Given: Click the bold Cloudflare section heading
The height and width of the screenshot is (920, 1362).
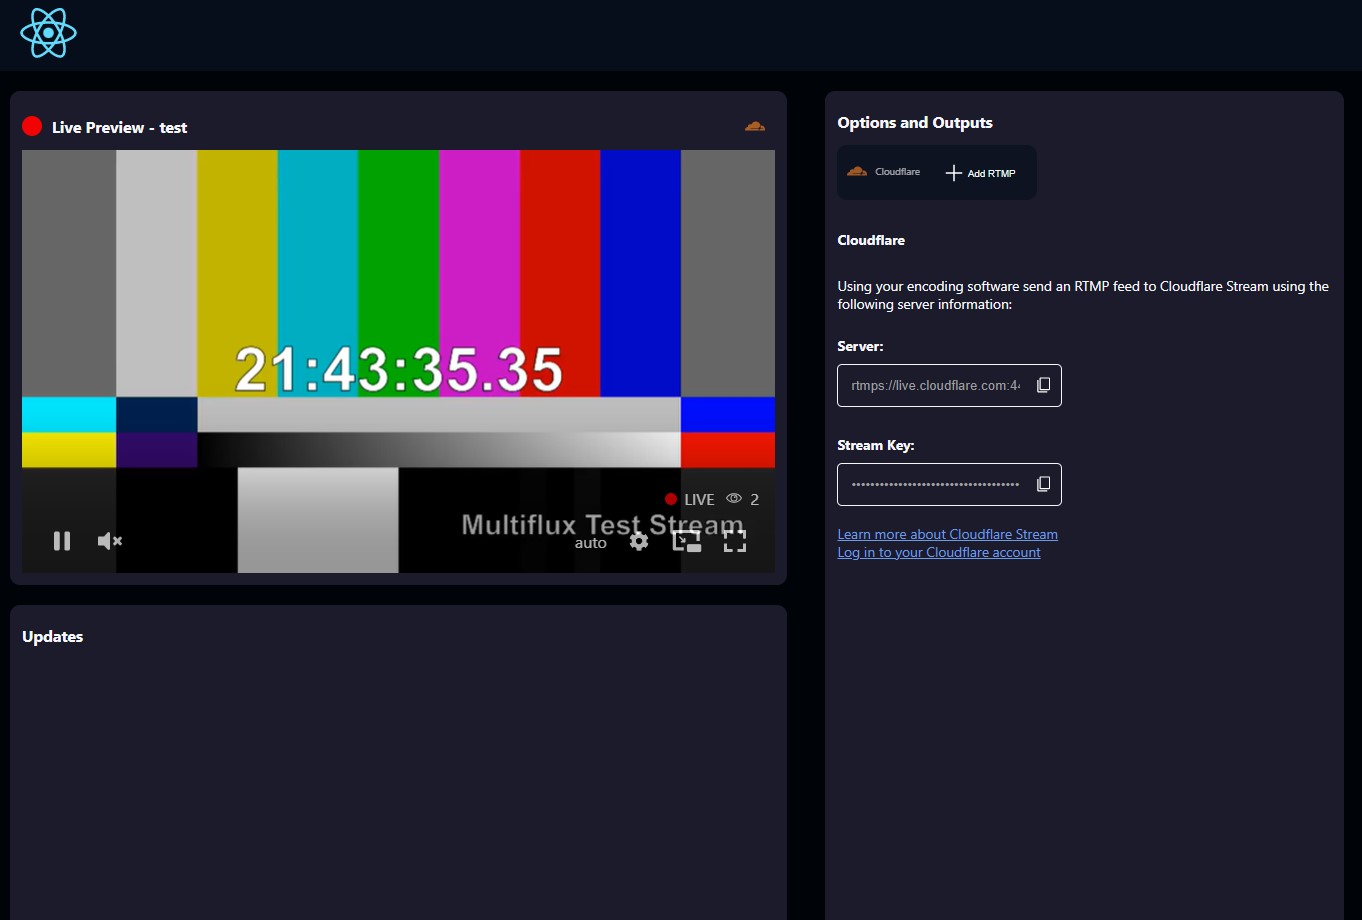Looking at the screenshot, I should 871,240.
